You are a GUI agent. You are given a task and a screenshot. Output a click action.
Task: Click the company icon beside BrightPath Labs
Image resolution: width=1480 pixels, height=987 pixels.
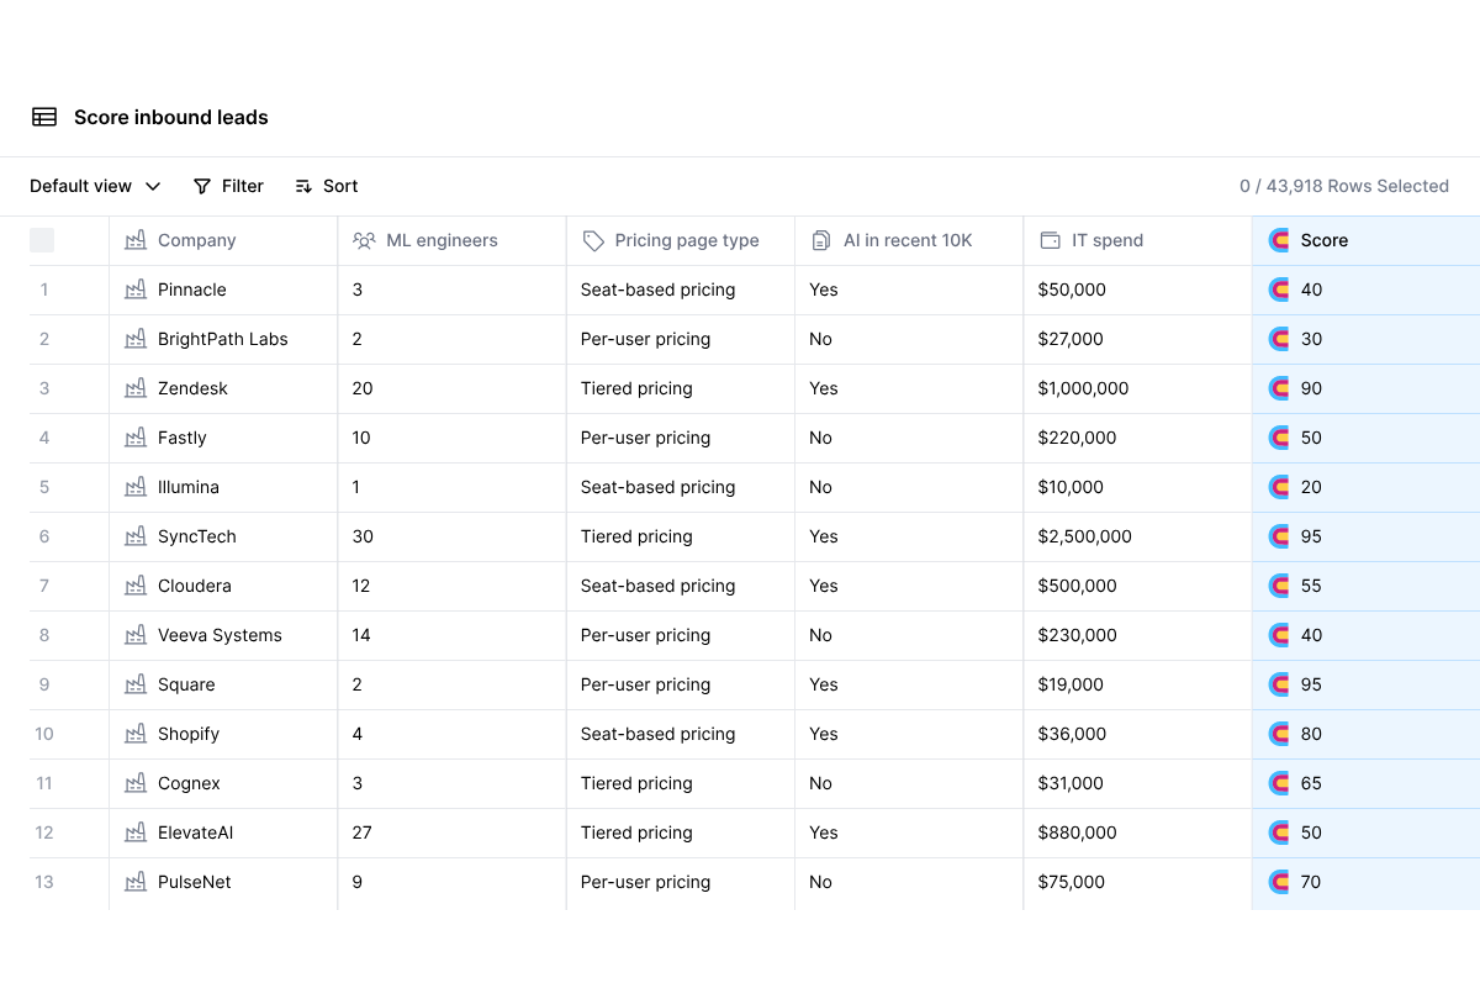coord(135,339)
